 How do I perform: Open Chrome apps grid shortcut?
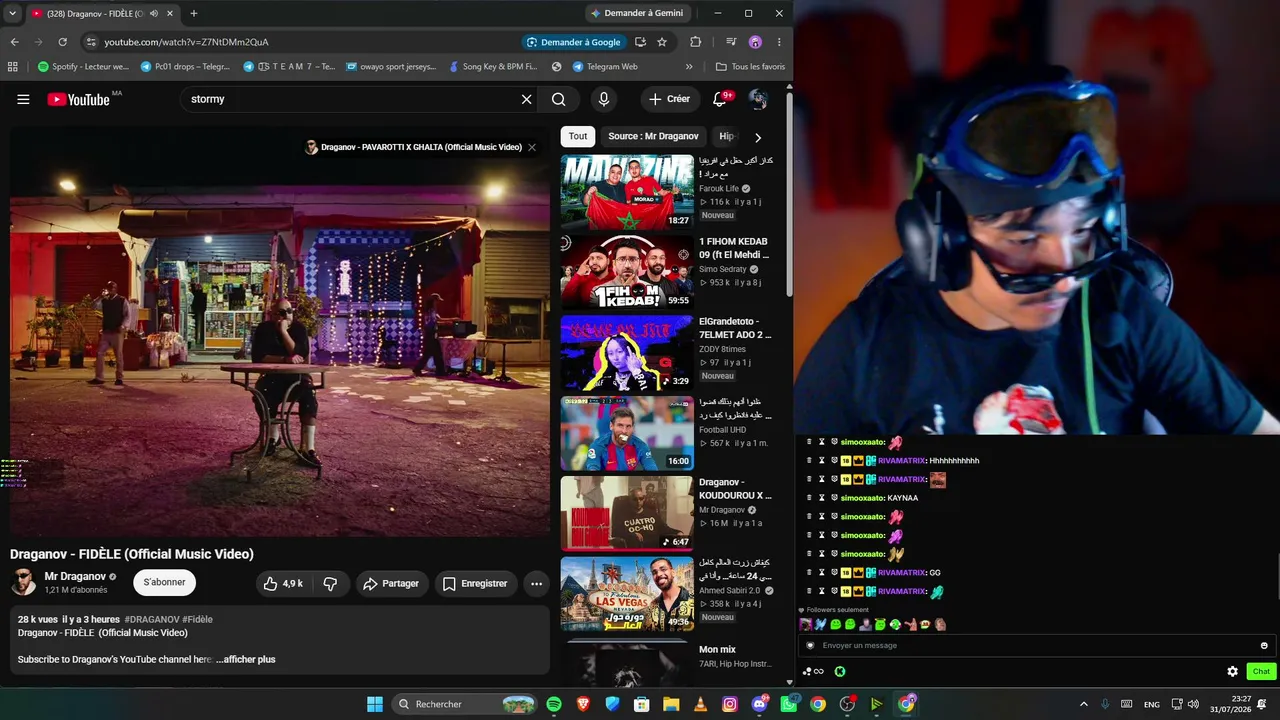(x=12, y=67)
